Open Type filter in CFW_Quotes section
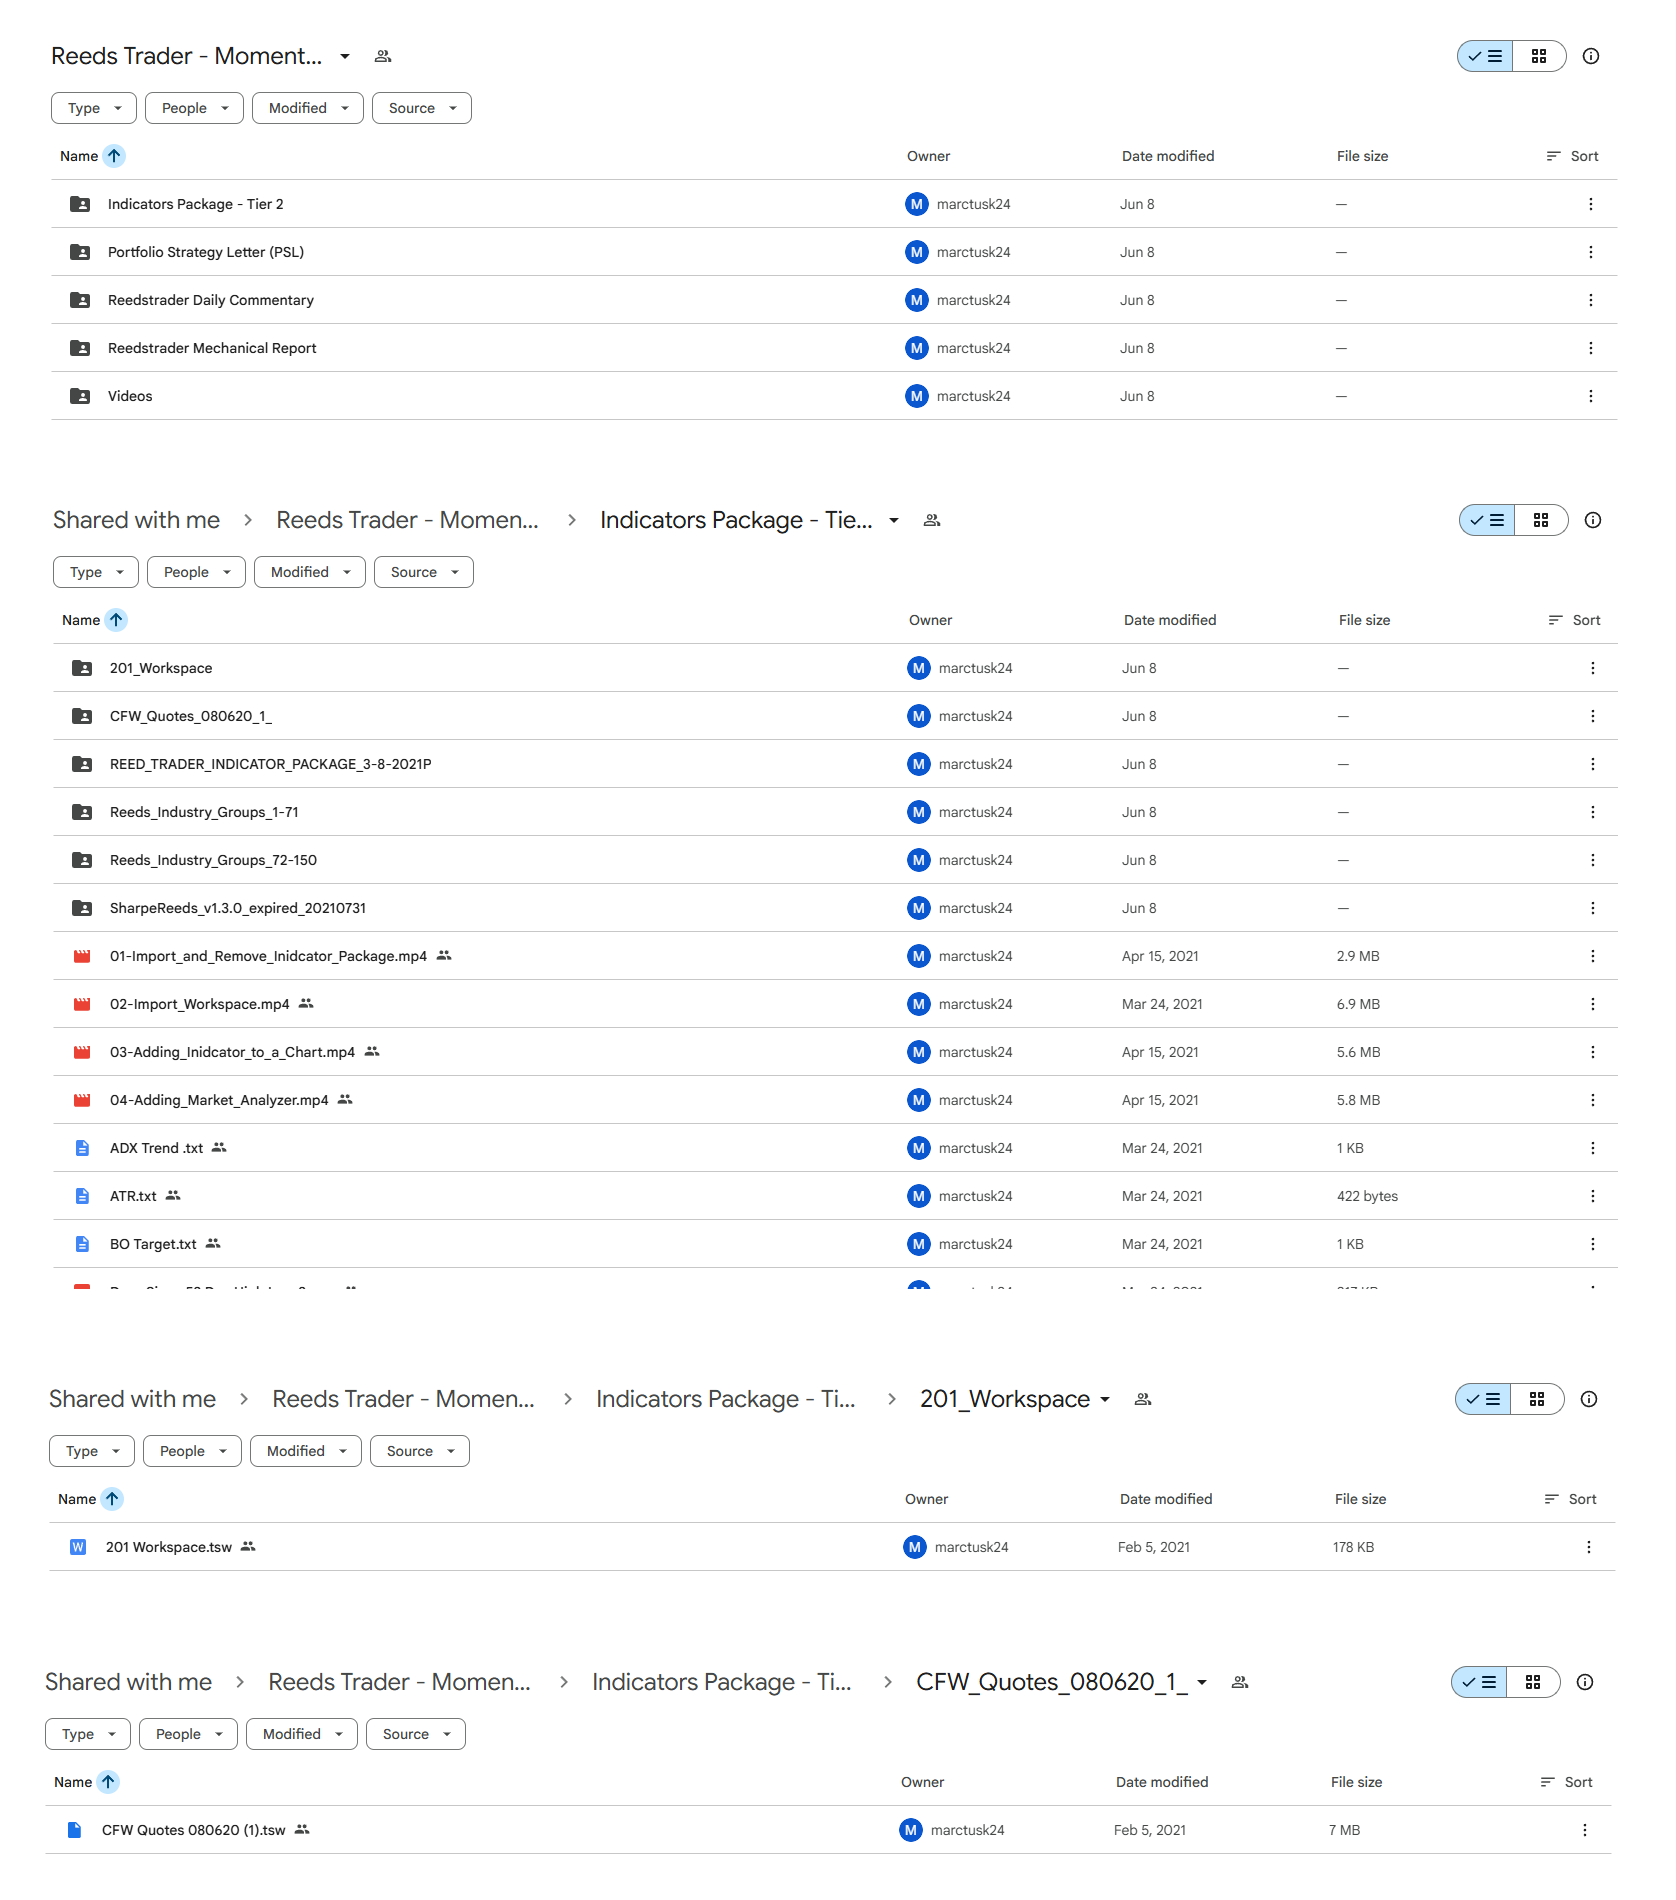Viewport: 1676px width, 1900px height. tap(88, 1734)
